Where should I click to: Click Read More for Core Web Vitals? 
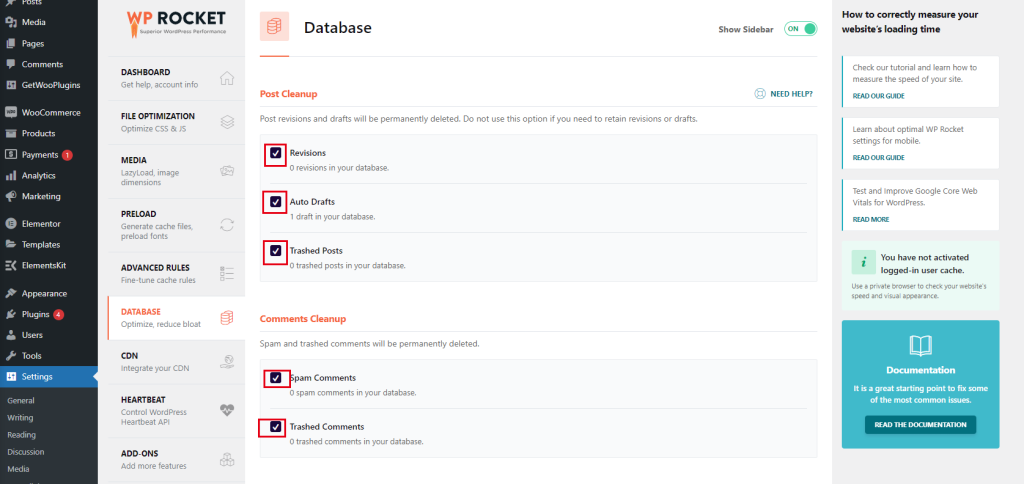[871, 219]
